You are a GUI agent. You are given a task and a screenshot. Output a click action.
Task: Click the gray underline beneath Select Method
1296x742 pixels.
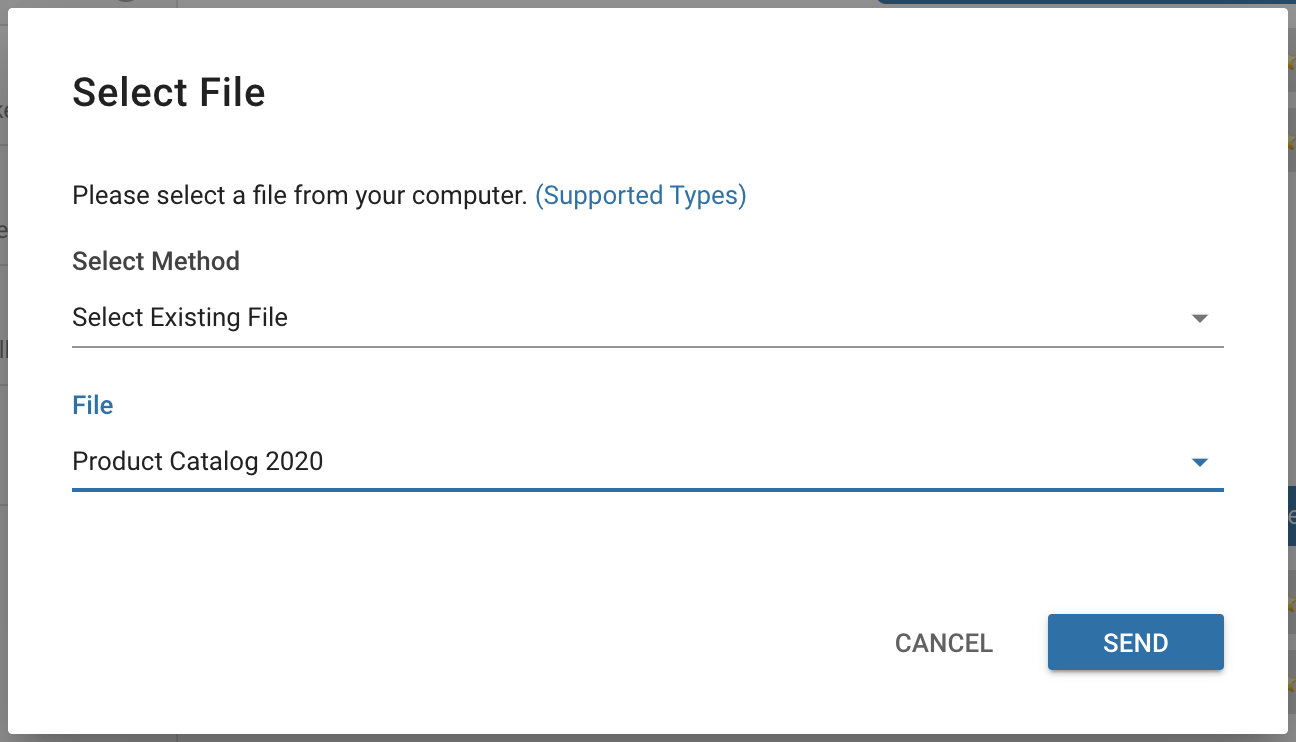click(646, 346)
